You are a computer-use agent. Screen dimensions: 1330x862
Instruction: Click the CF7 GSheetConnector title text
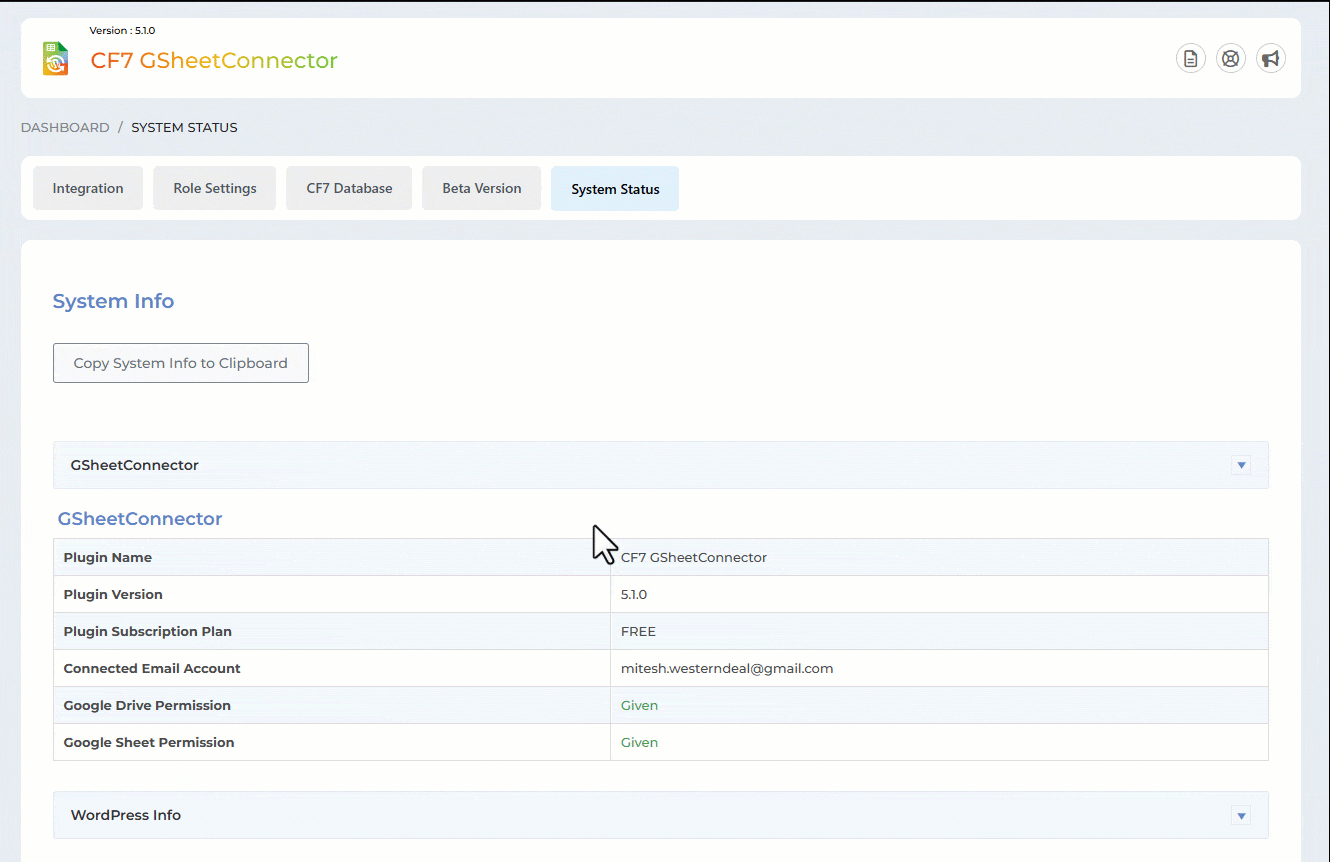pos(214,60)
